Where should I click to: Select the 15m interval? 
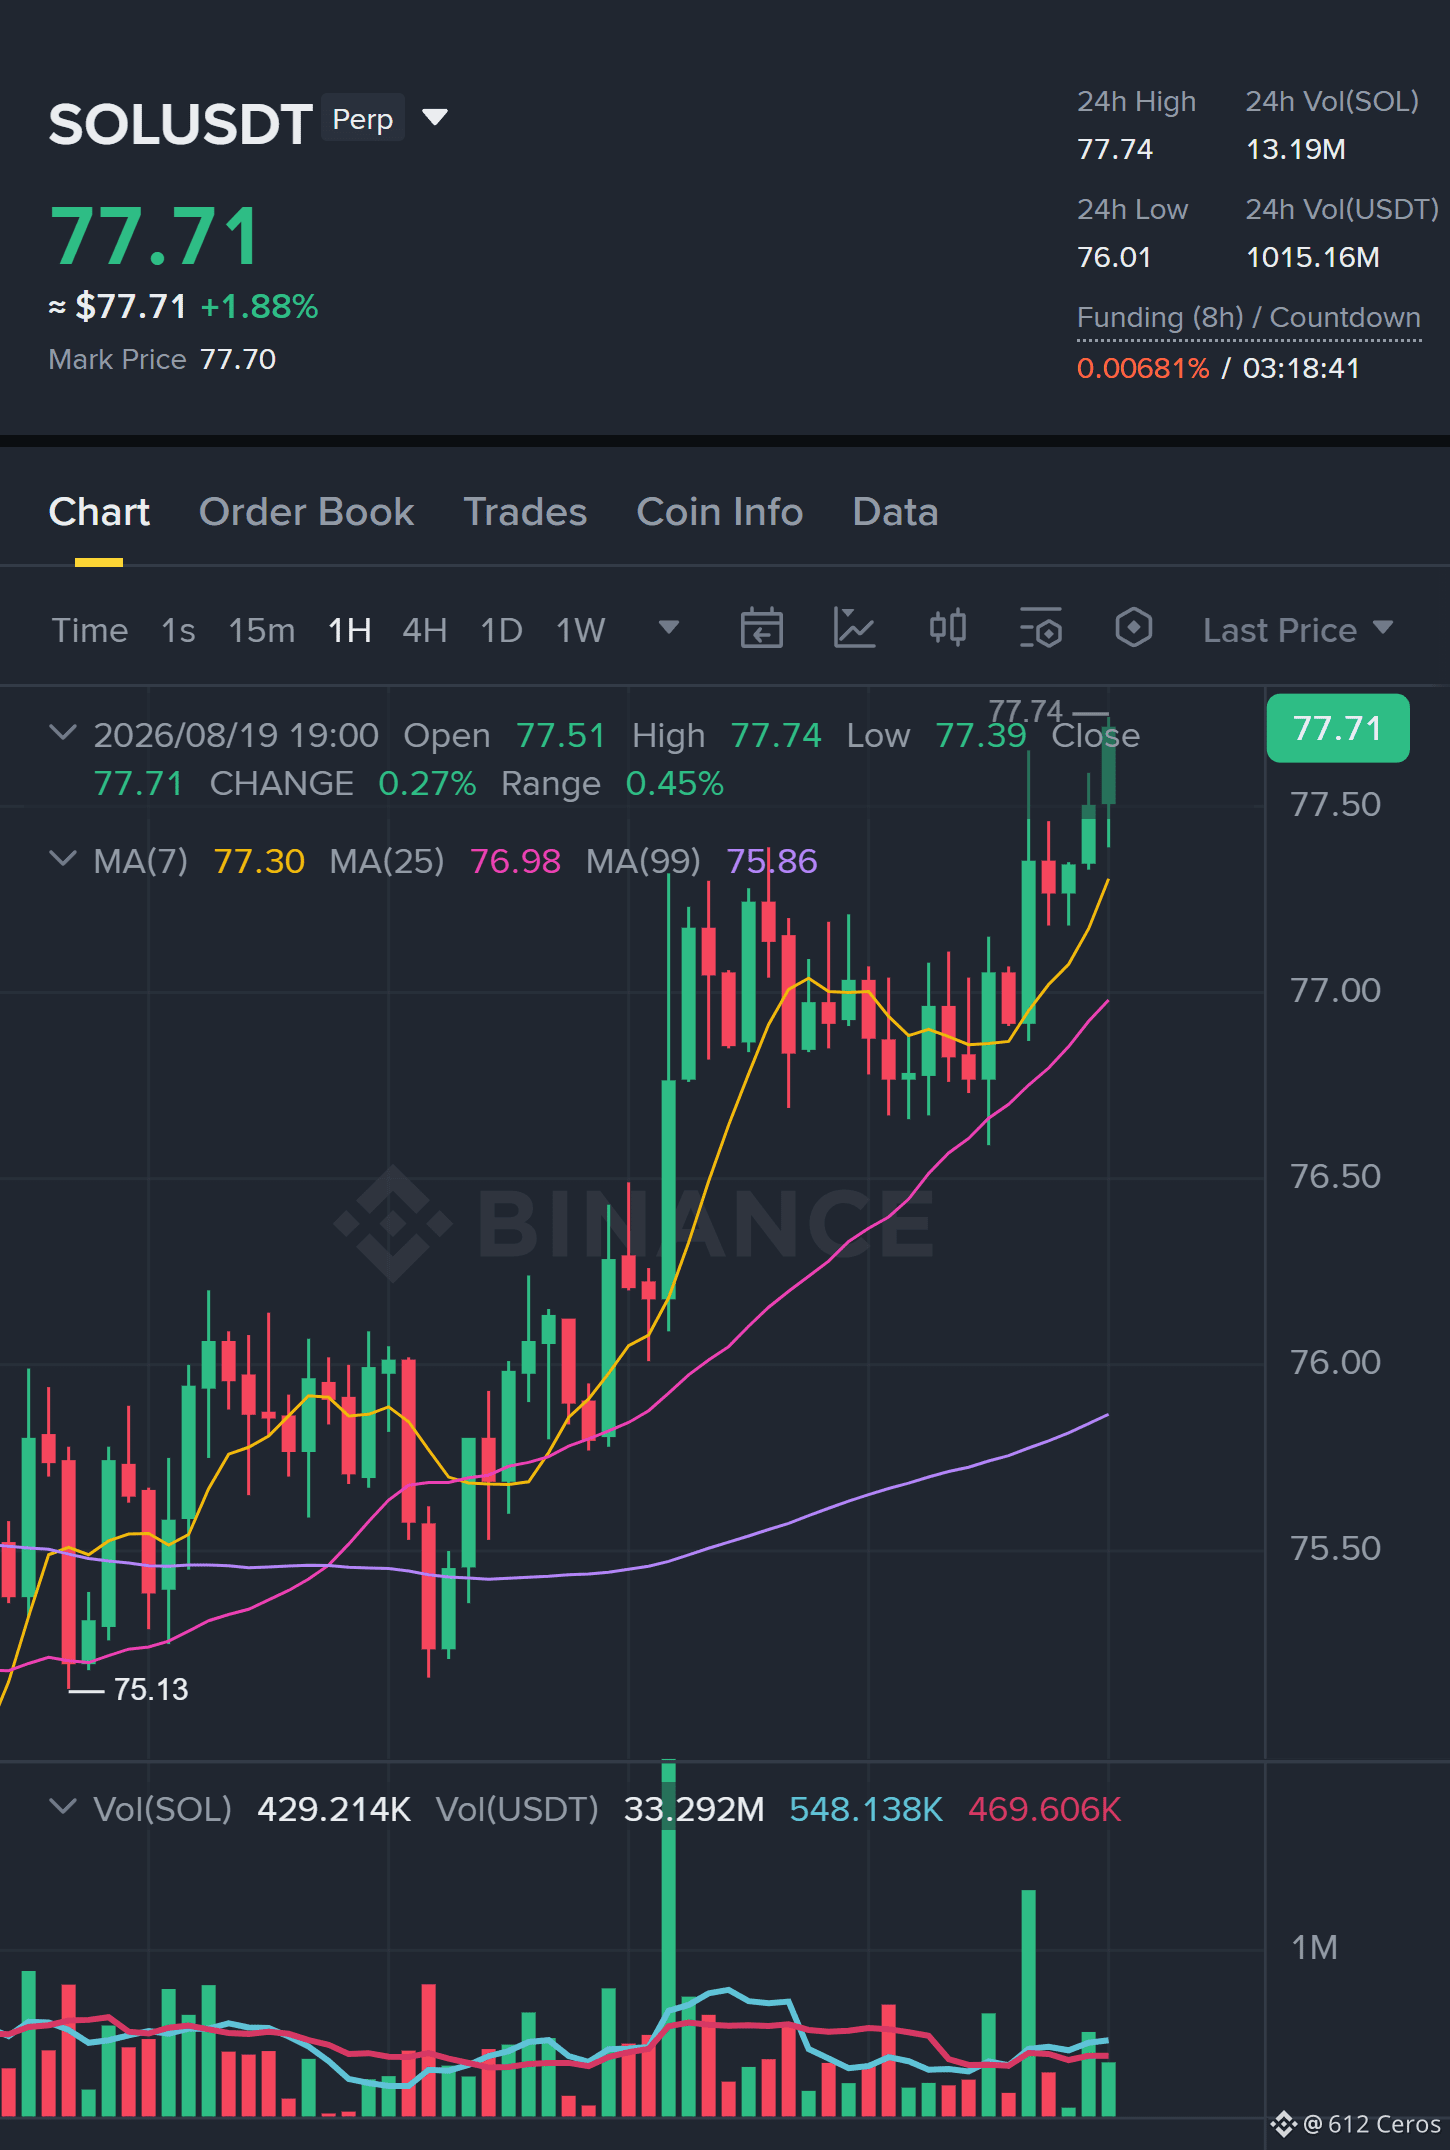(x=262, y=630)
